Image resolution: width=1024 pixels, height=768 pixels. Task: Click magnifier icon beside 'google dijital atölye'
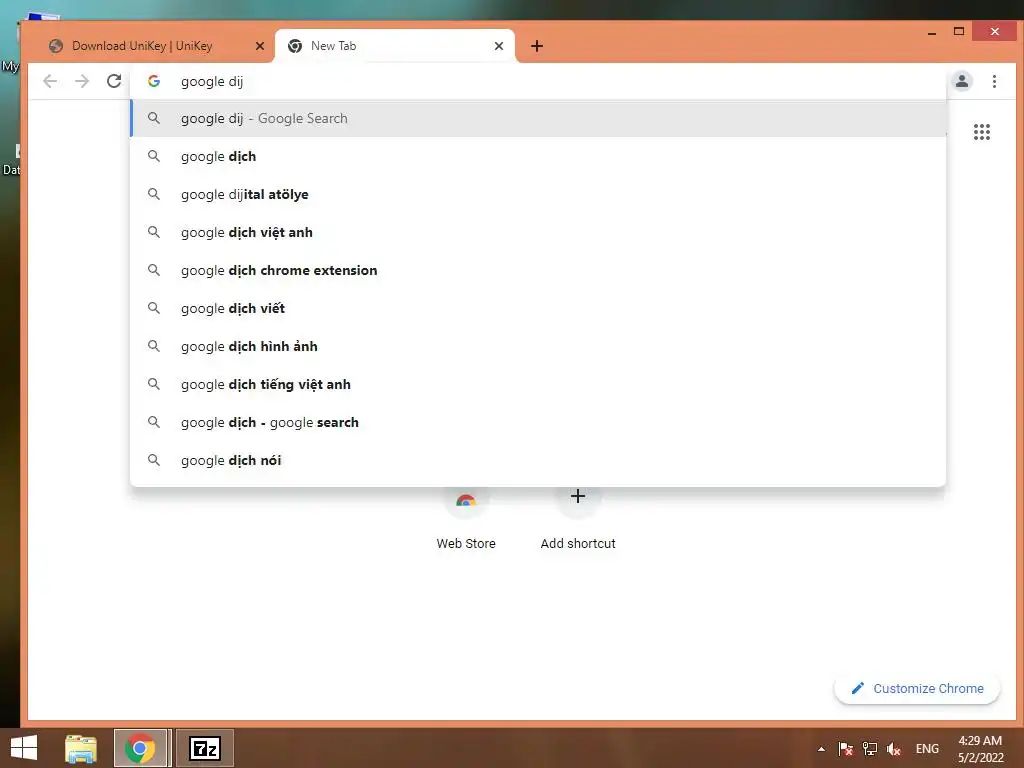click(x=153, y=194)
